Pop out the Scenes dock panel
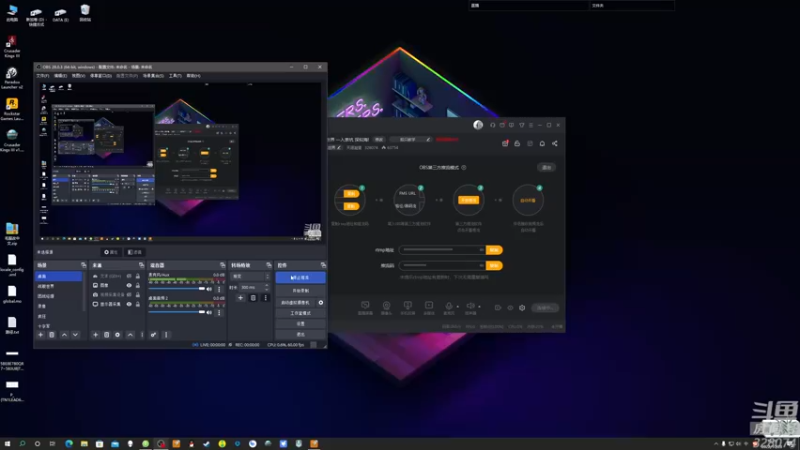 83,265
